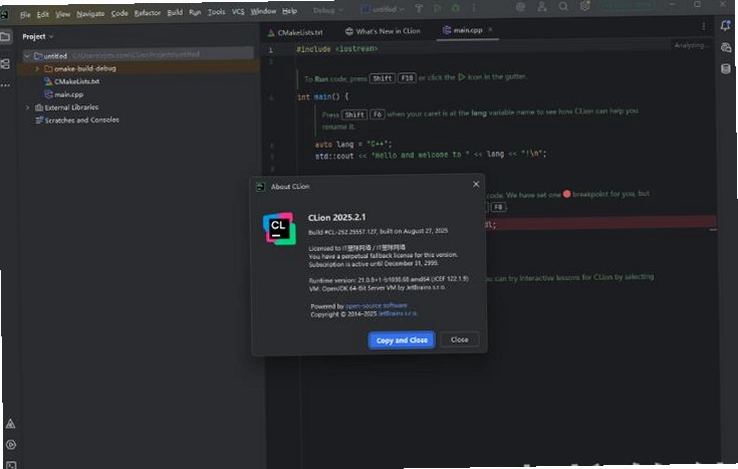Open the Structure tool window icon
This screenshot has height=469, width=738.
click(x=5, y=63)
